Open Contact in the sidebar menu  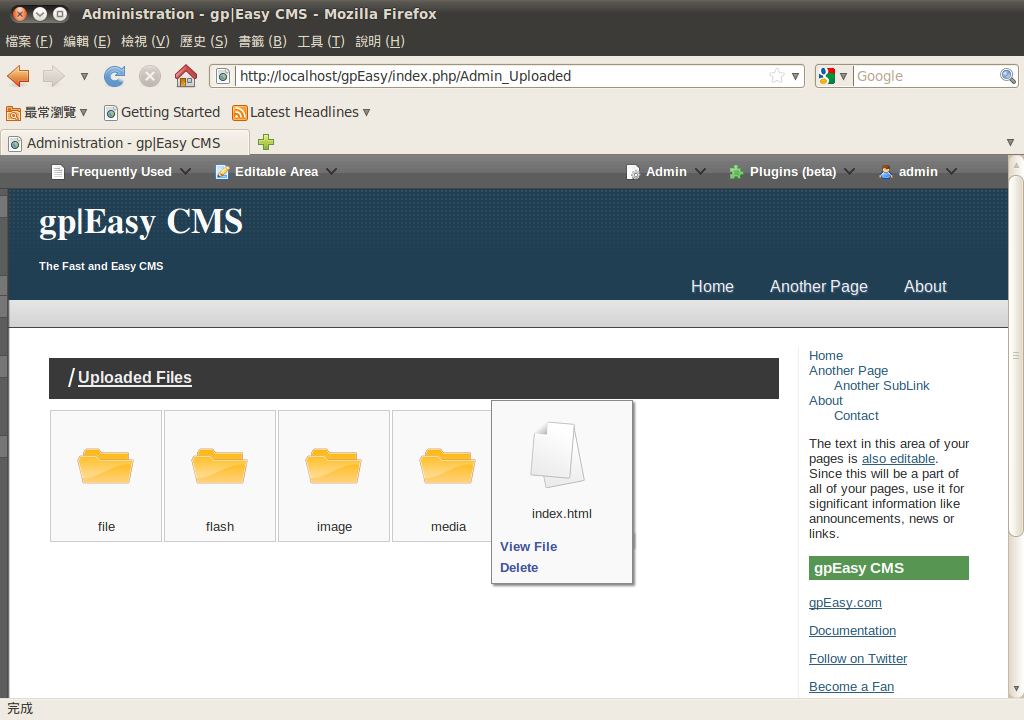tap(856, 416)
